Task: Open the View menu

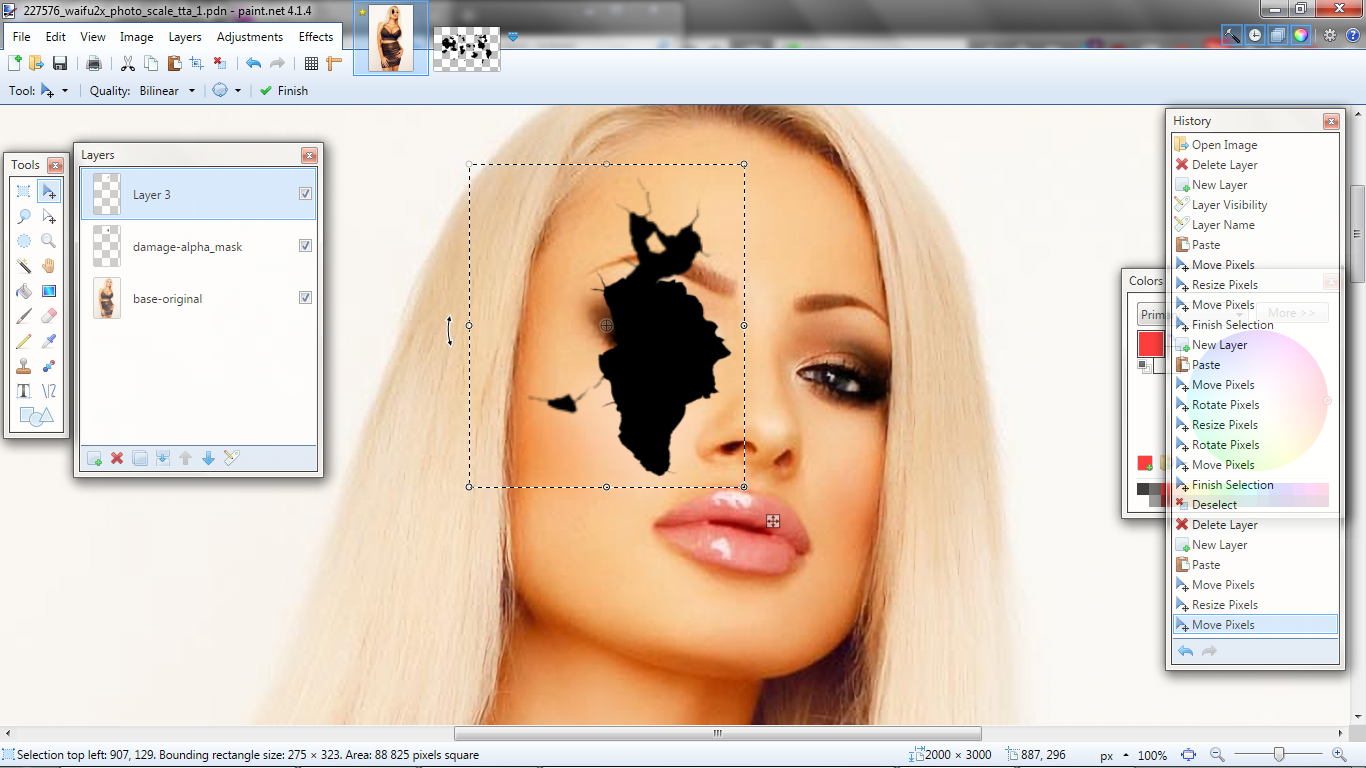Action: click(93, 37)
